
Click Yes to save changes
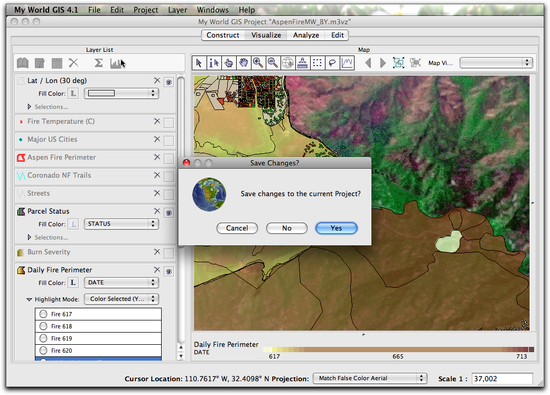[x=336, y=228]
